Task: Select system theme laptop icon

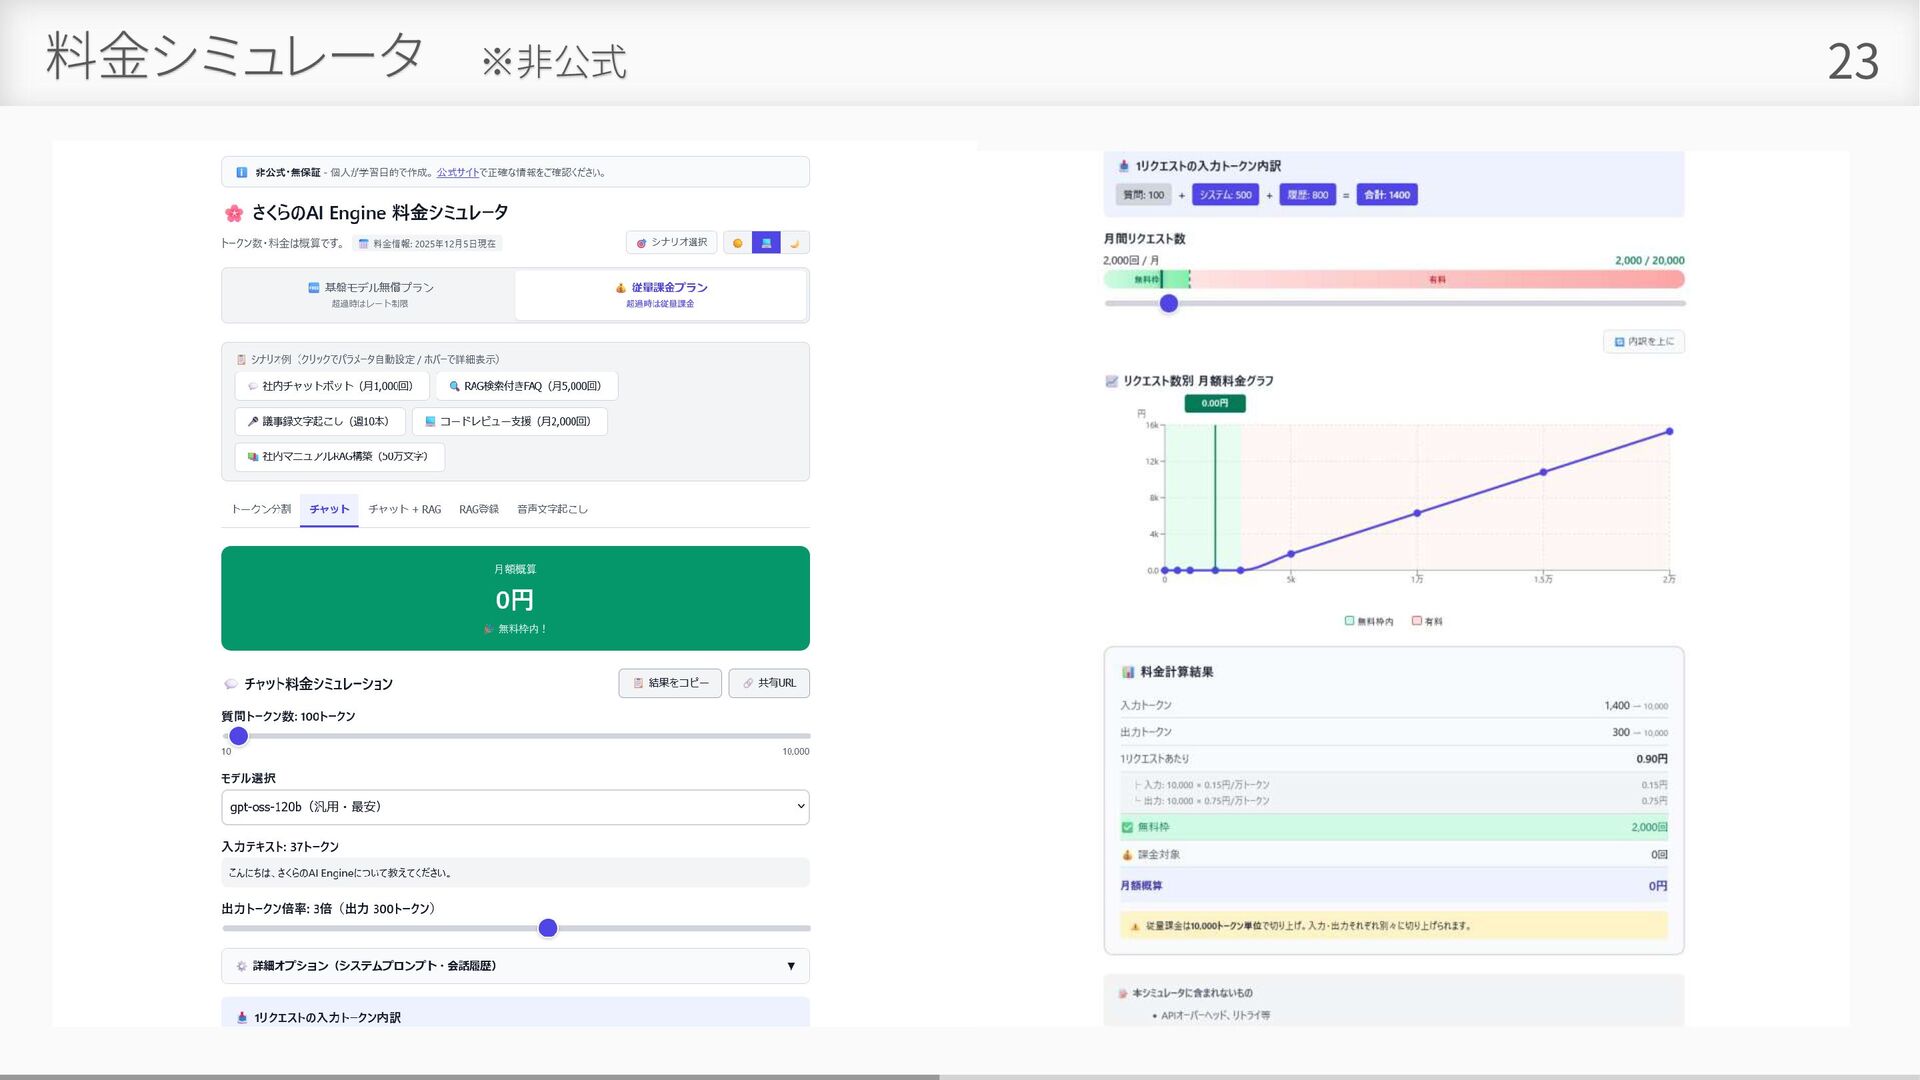Action: coord(766,243)
